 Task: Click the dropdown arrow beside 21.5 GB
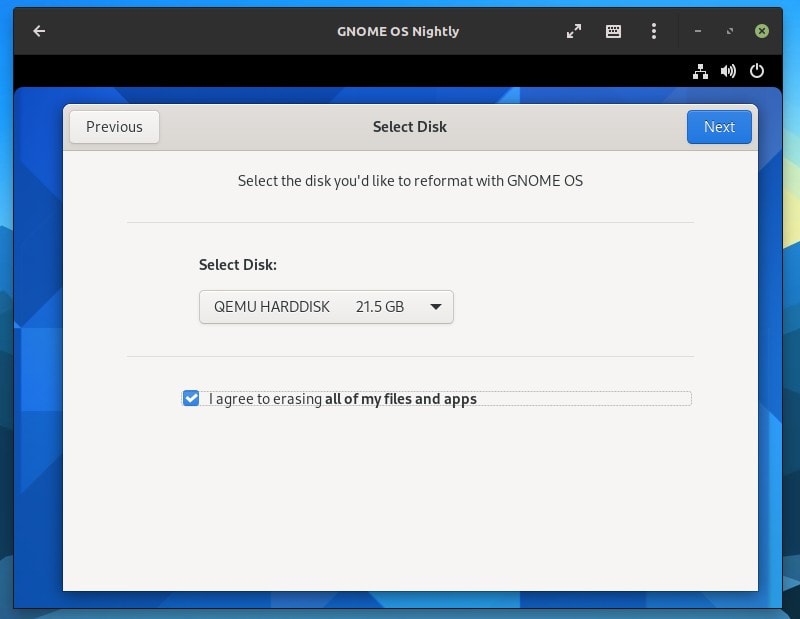point(436,307)
